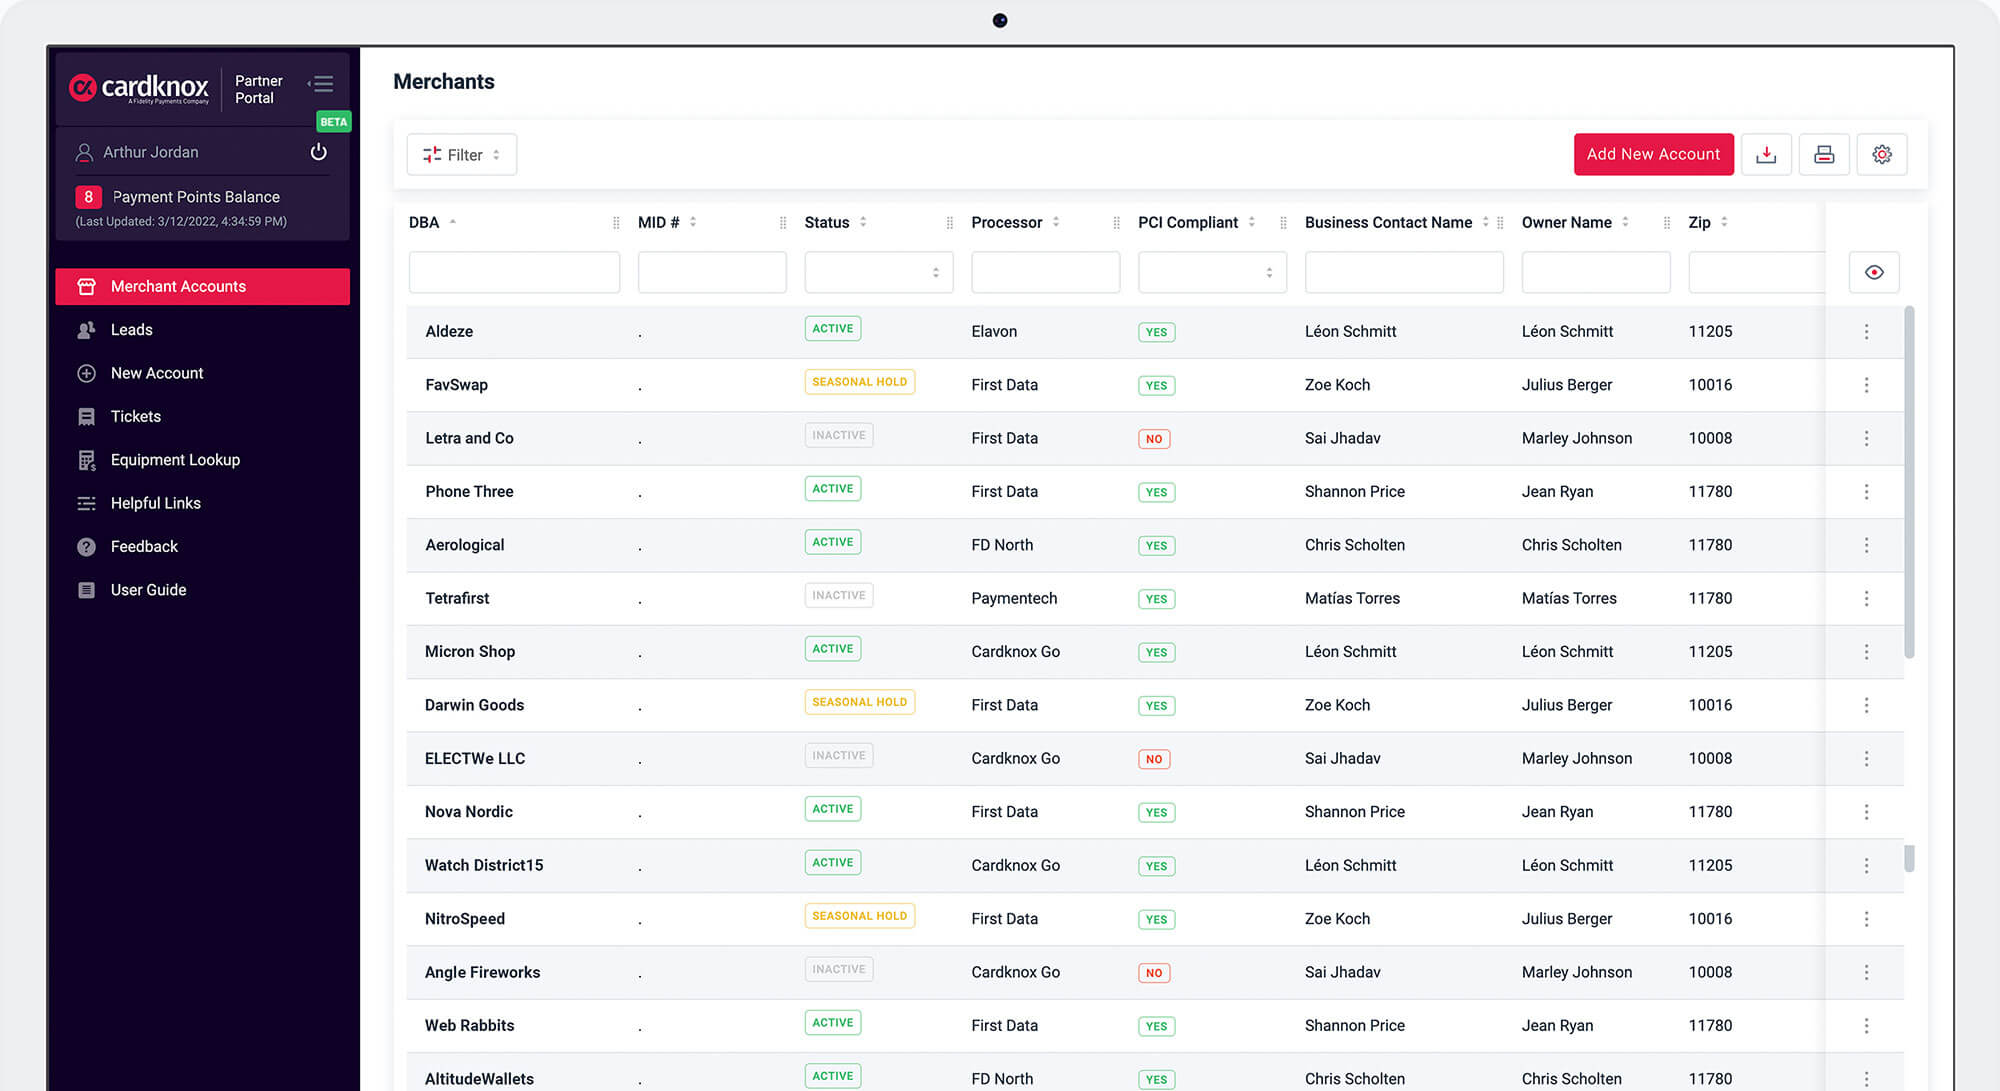The image size is (2000, 1091).
Task: Click the print icon
Action: (1824, 153)
